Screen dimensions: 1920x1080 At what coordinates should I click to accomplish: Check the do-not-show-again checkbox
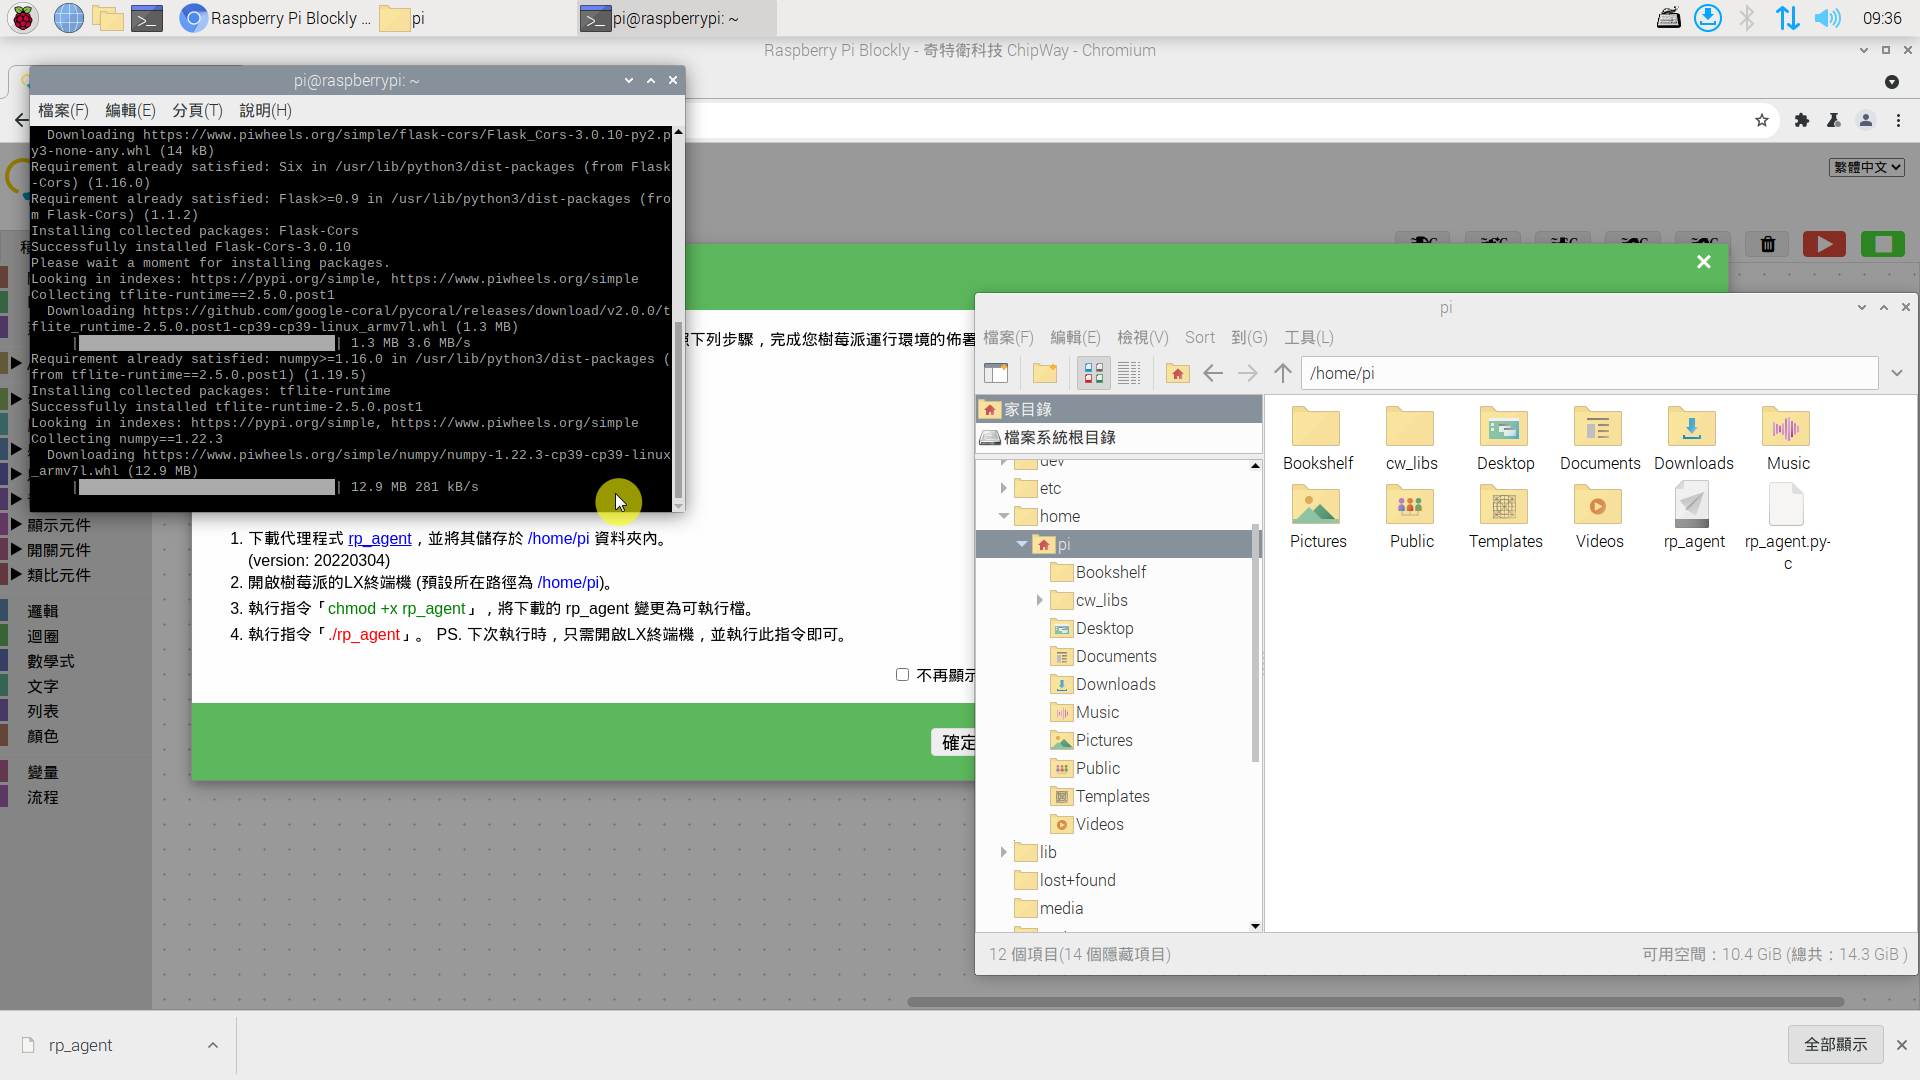point(902,675)
